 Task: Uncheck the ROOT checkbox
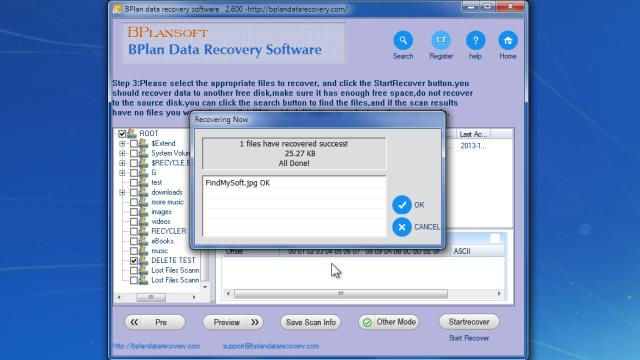[x=122, y=133]
